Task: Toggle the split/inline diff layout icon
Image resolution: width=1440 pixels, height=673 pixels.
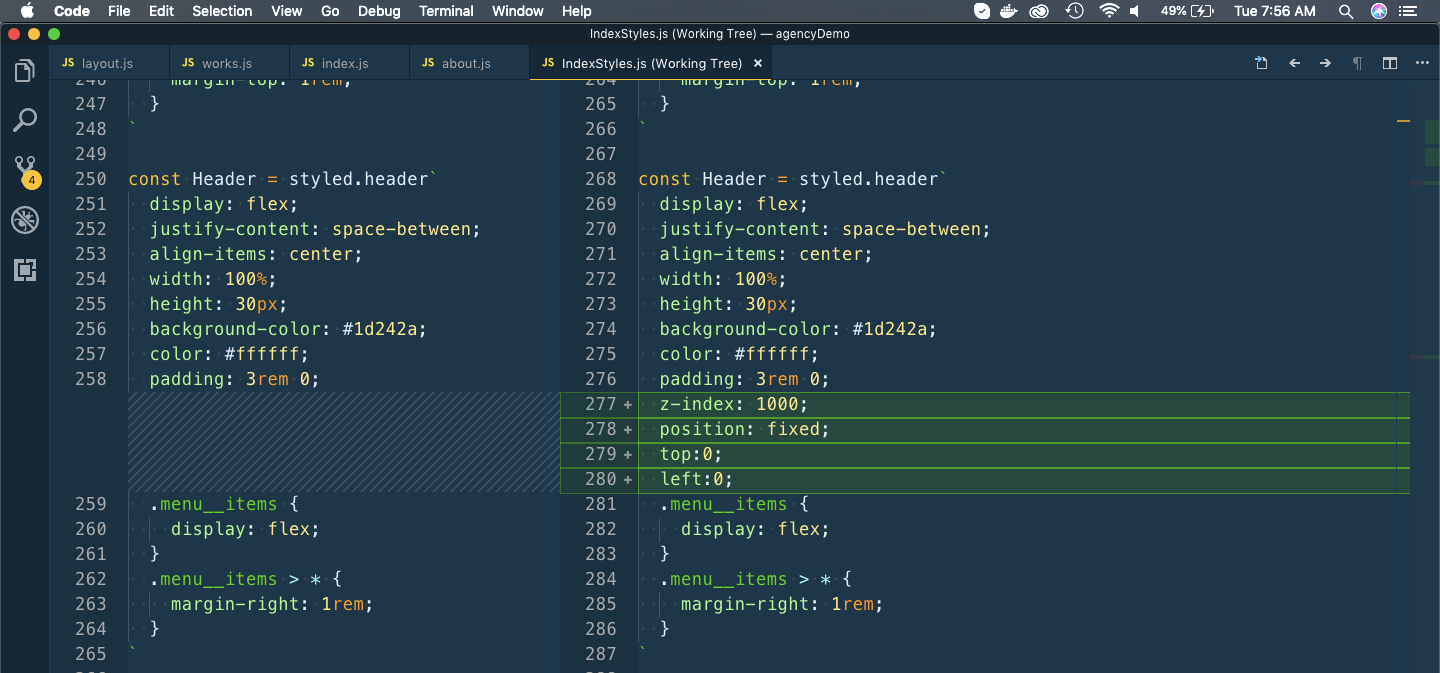Action: [x=1389, y=63]
